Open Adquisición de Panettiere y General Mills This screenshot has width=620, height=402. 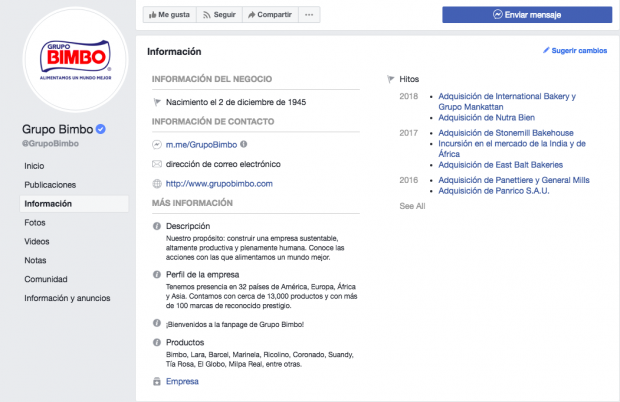pyautogui.click(x=514, y=180)
